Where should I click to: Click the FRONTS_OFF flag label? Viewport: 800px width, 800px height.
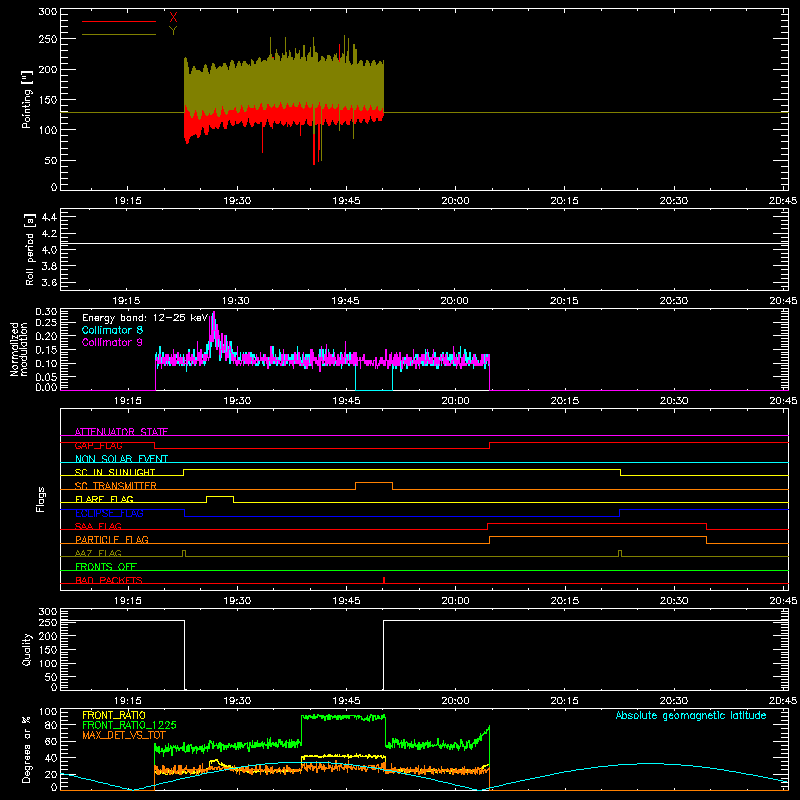click(106, 566)
